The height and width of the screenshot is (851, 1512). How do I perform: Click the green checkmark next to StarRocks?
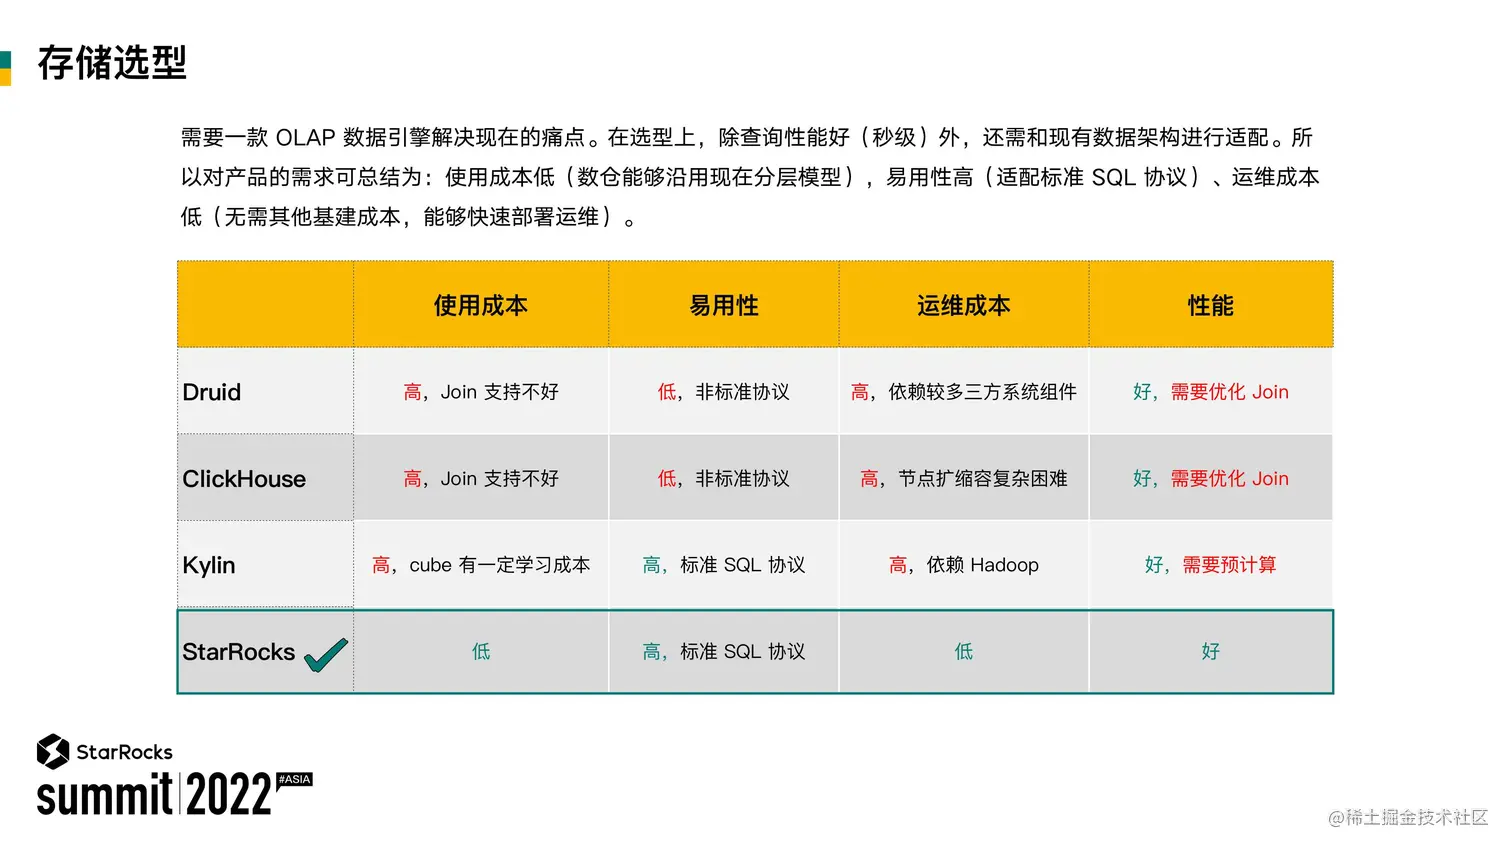tap(326, 655)
